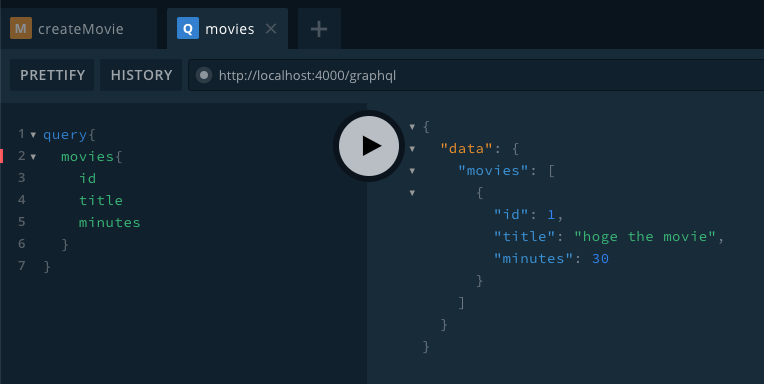The height and width of the screenshot is (384, 764).
Task: Click the "movies" key in response
Action: pos(494,170)
